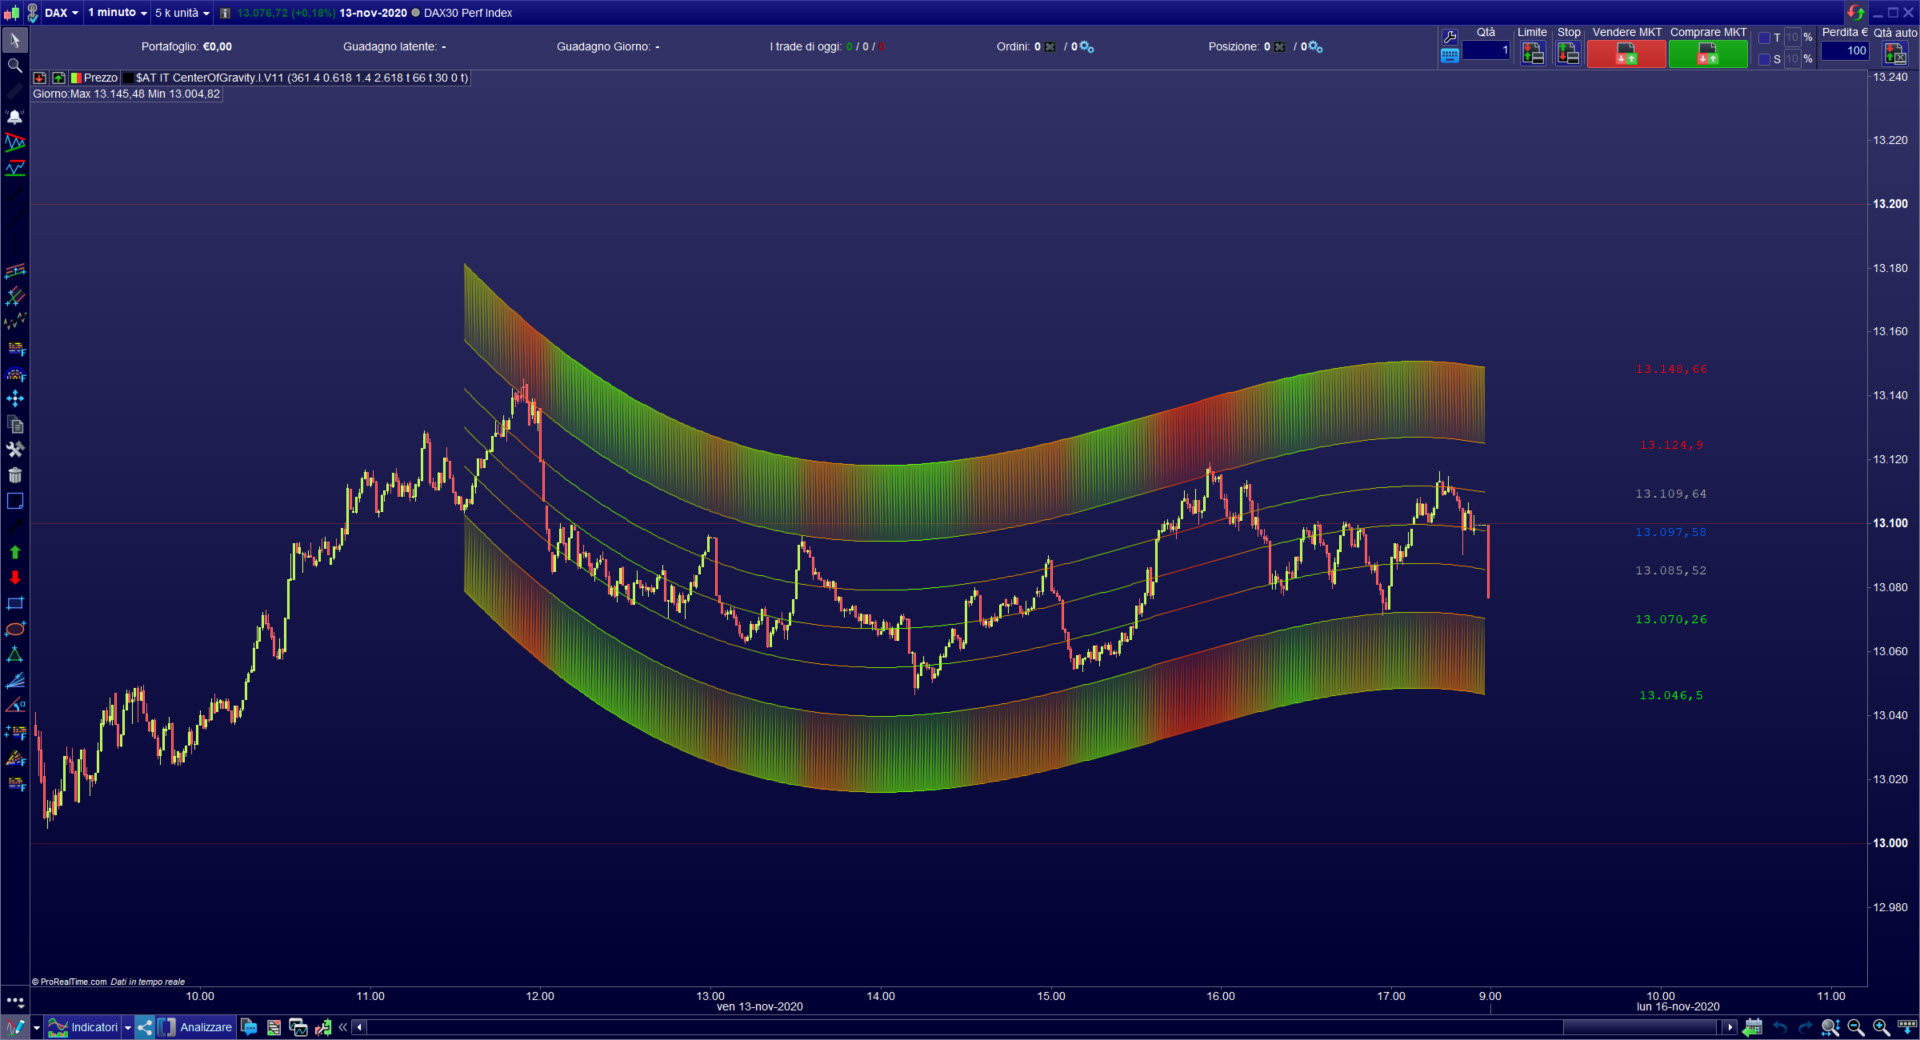Open the alert bell tool
Viewport: 1920px width, 1040px height.
click(15, 117)
